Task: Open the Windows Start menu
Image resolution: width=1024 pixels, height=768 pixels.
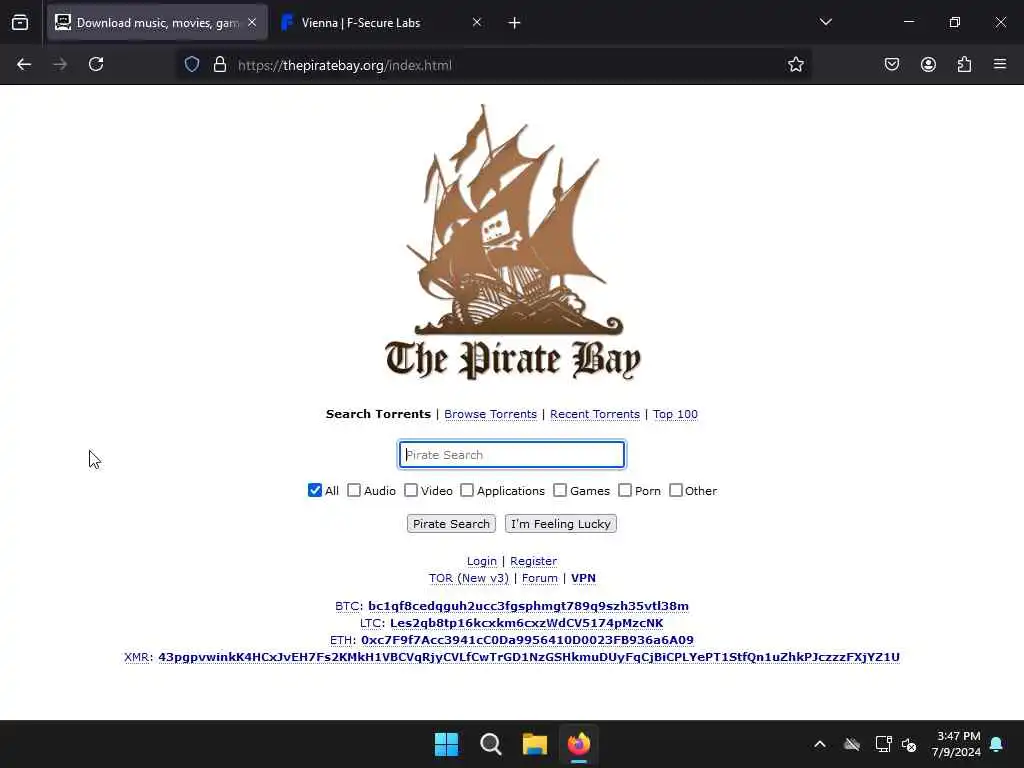Action: [x=447, y=744]
